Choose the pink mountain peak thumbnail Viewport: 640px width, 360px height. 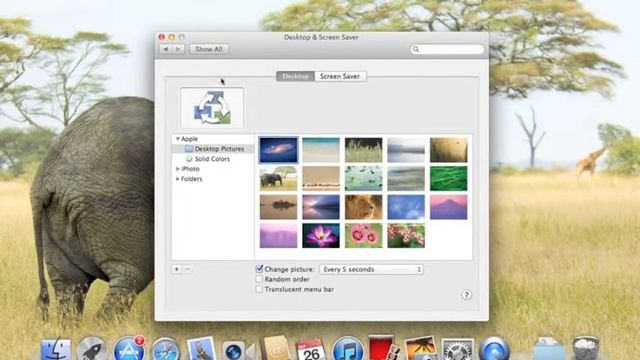click(448, 207)
